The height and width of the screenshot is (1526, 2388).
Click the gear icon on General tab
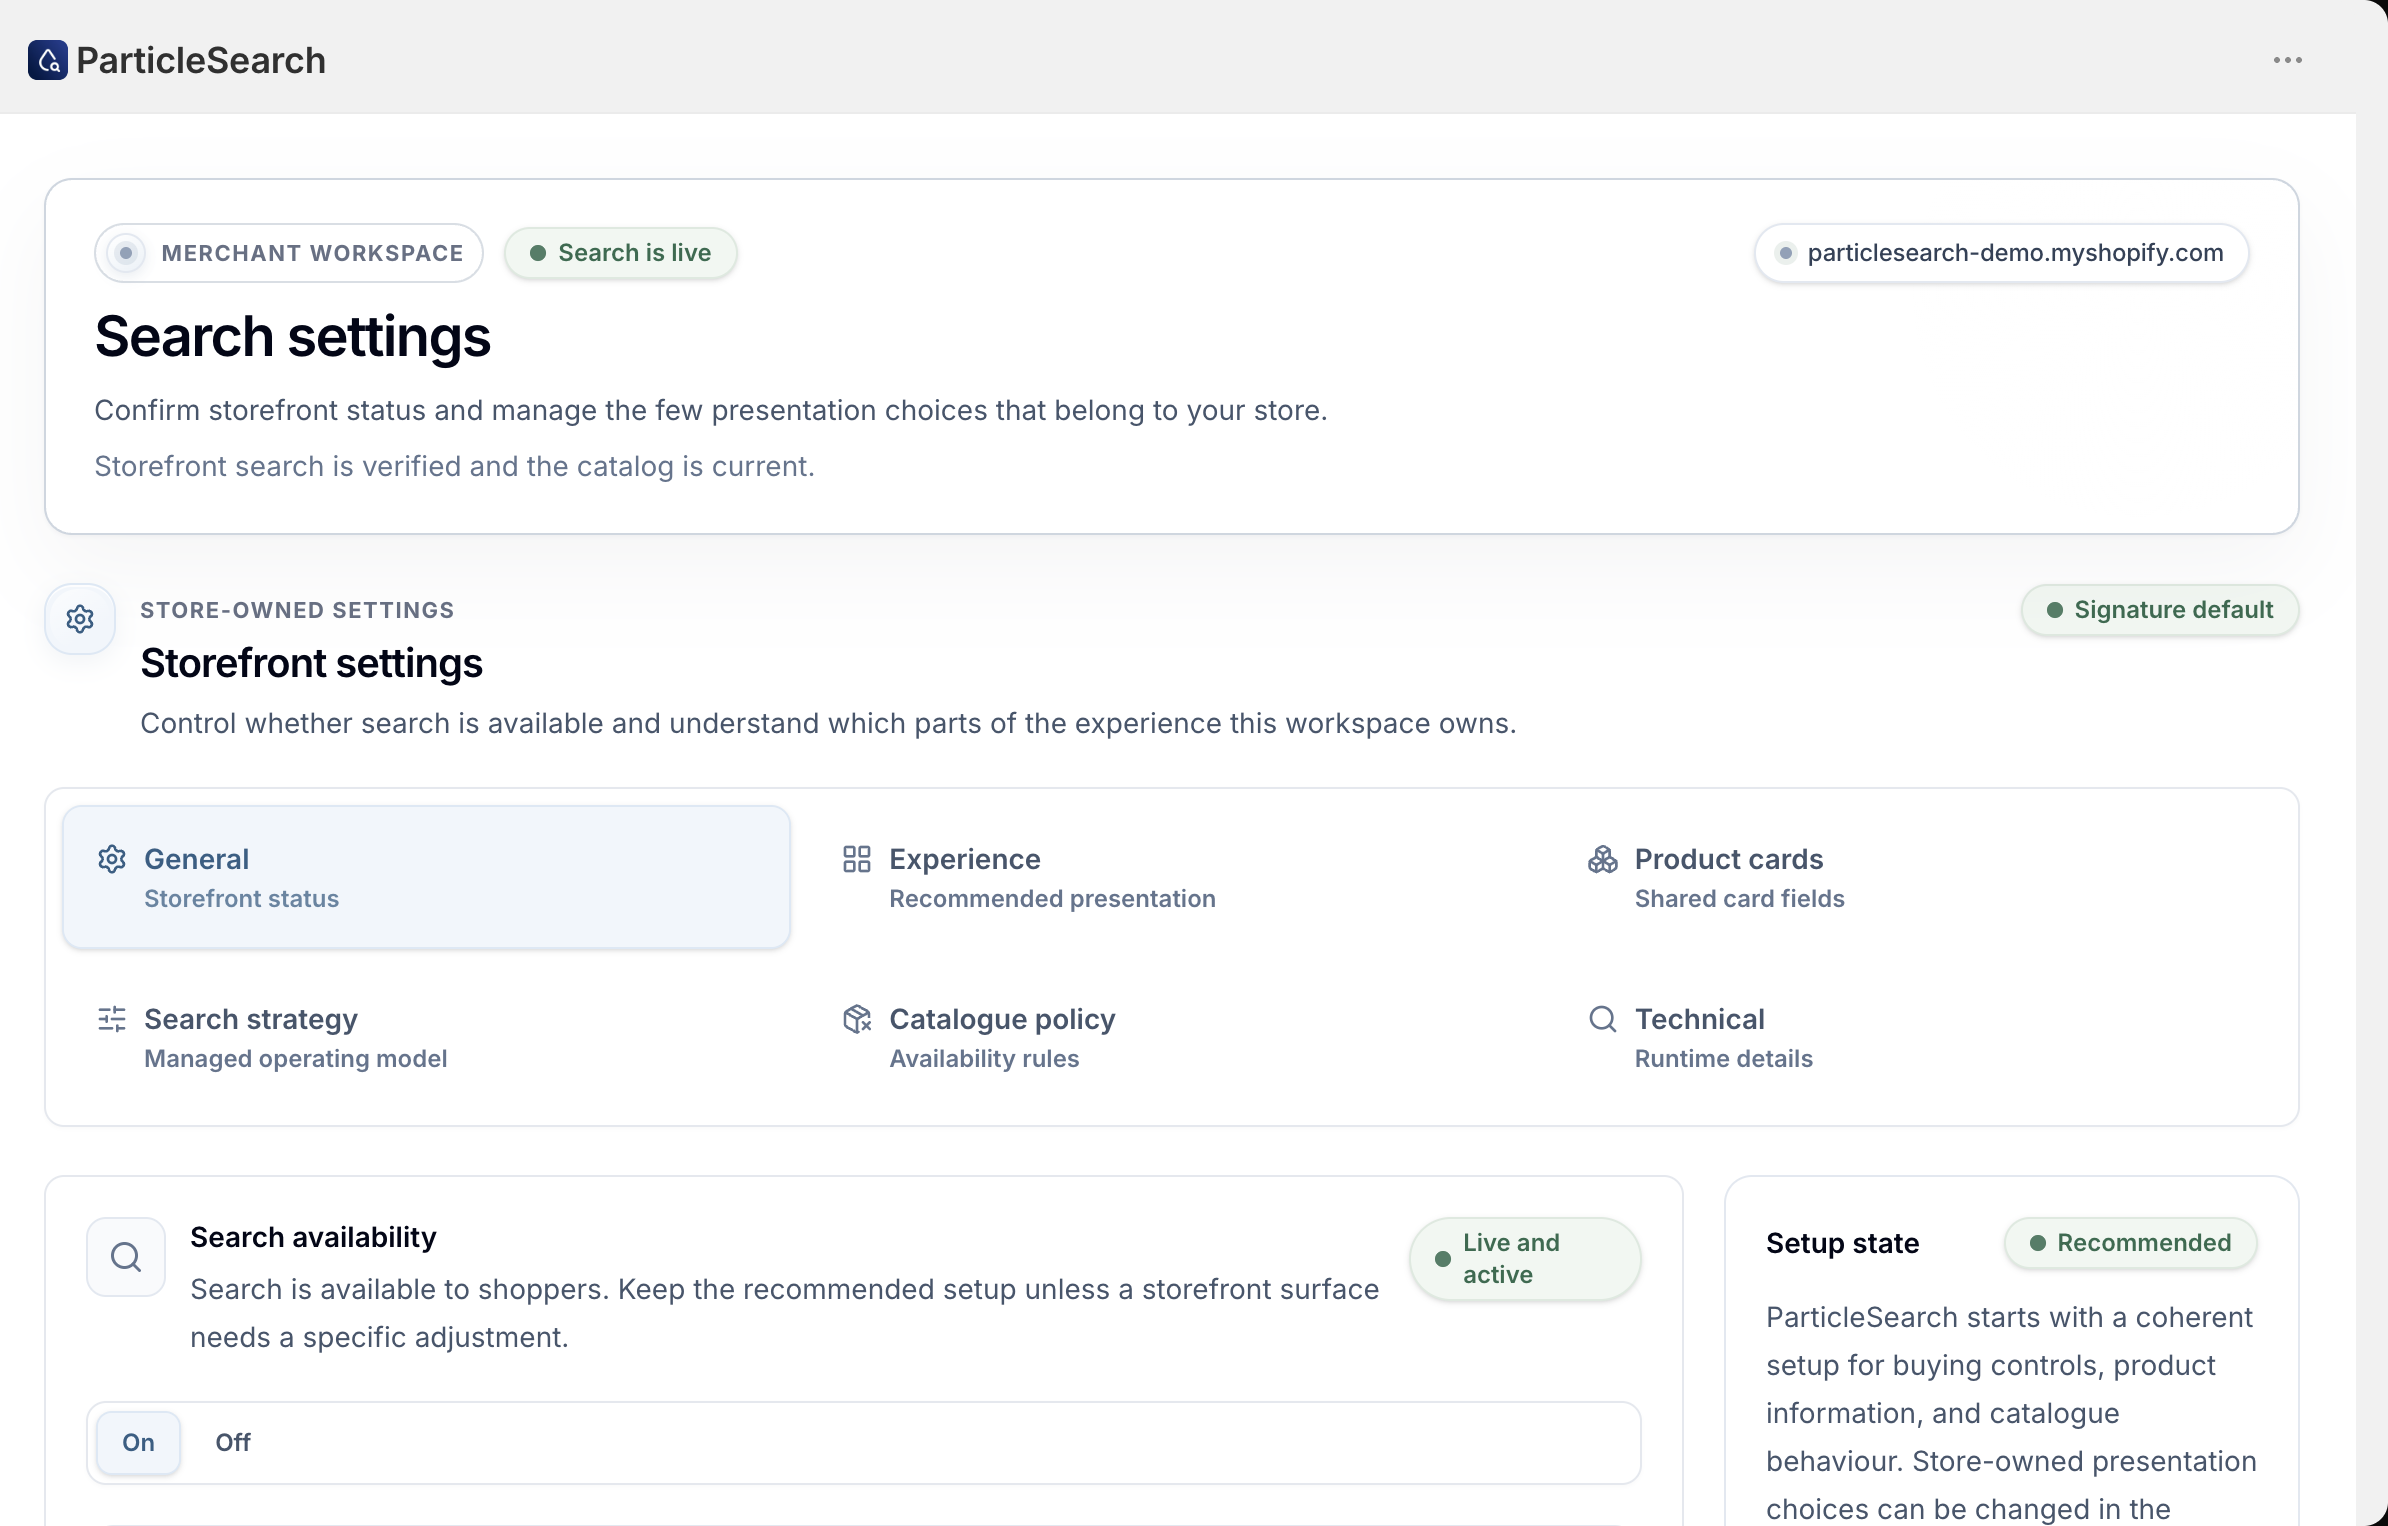(112, 859)
